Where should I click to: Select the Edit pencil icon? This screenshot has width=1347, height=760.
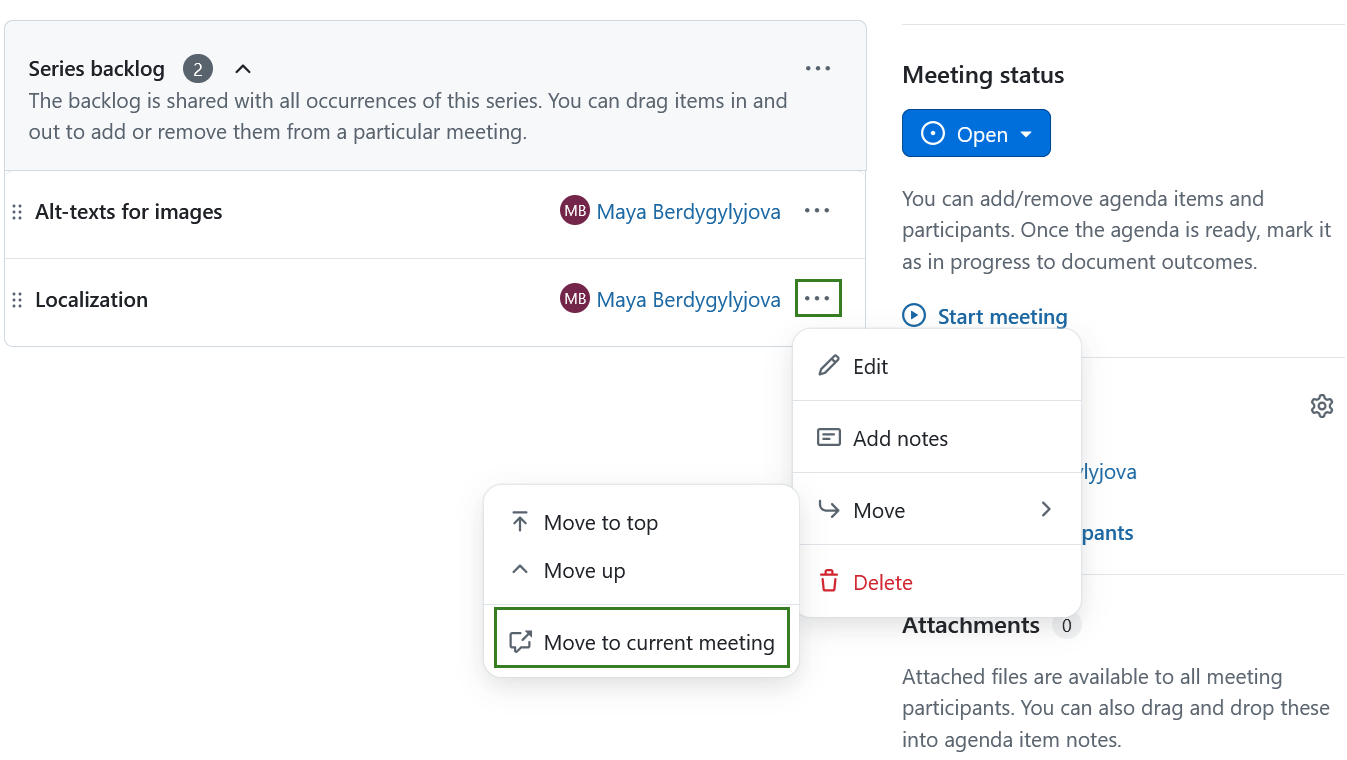coord(829,366)
